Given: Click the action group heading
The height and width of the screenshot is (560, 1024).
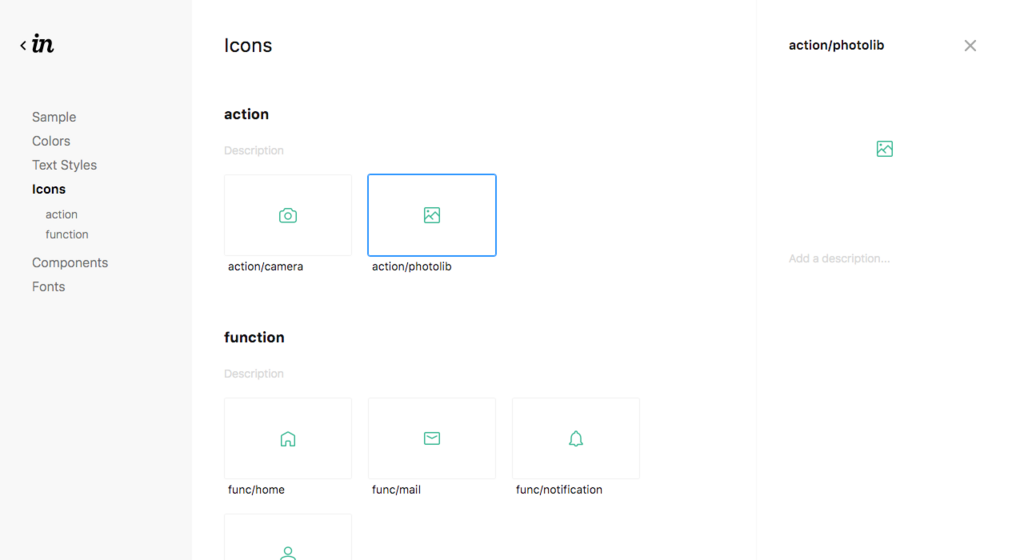Looking at the screenshot, I should pos(246,114).
